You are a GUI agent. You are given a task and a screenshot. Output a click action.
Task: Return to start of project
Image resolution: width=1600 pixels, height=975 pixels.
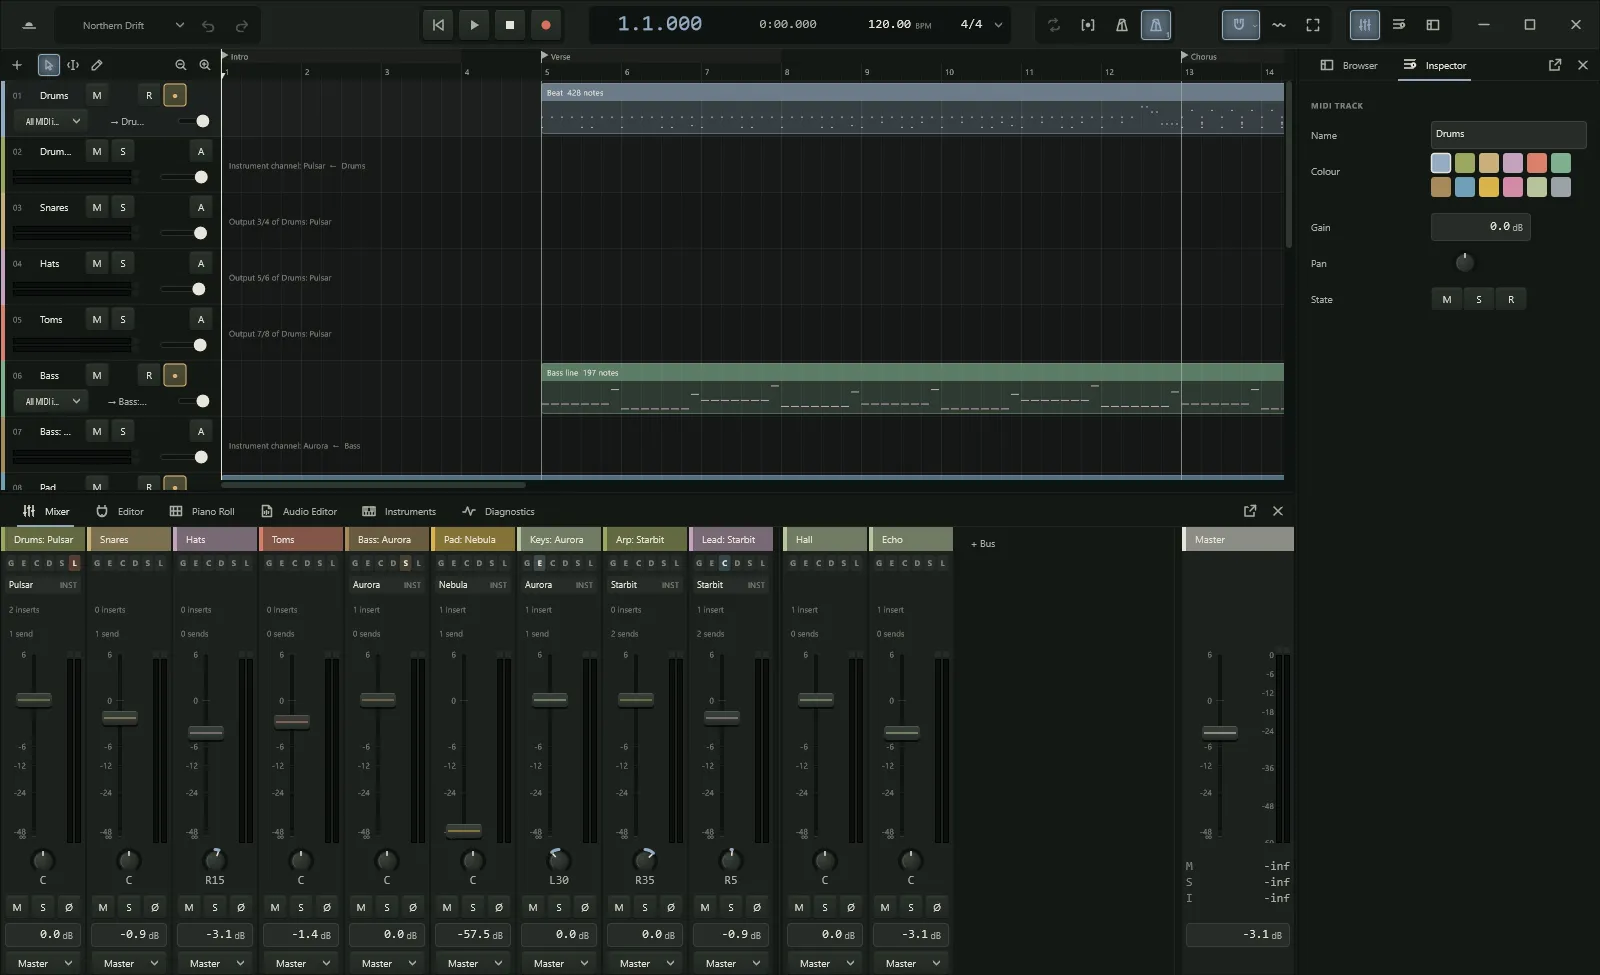click(x=438, y=25)
